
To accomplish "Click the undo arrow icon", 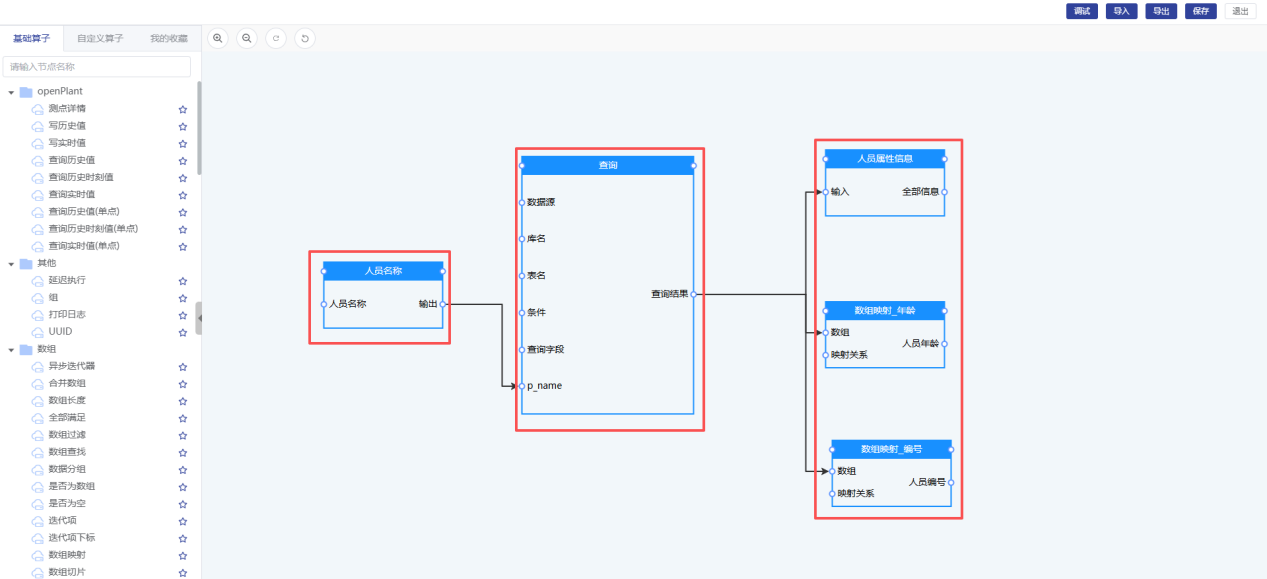I will coord(305,38).
